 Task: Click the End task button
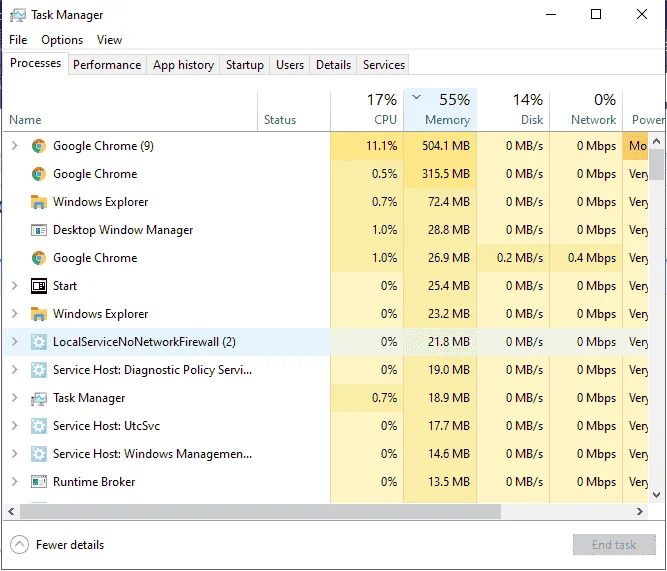[614, 545]
